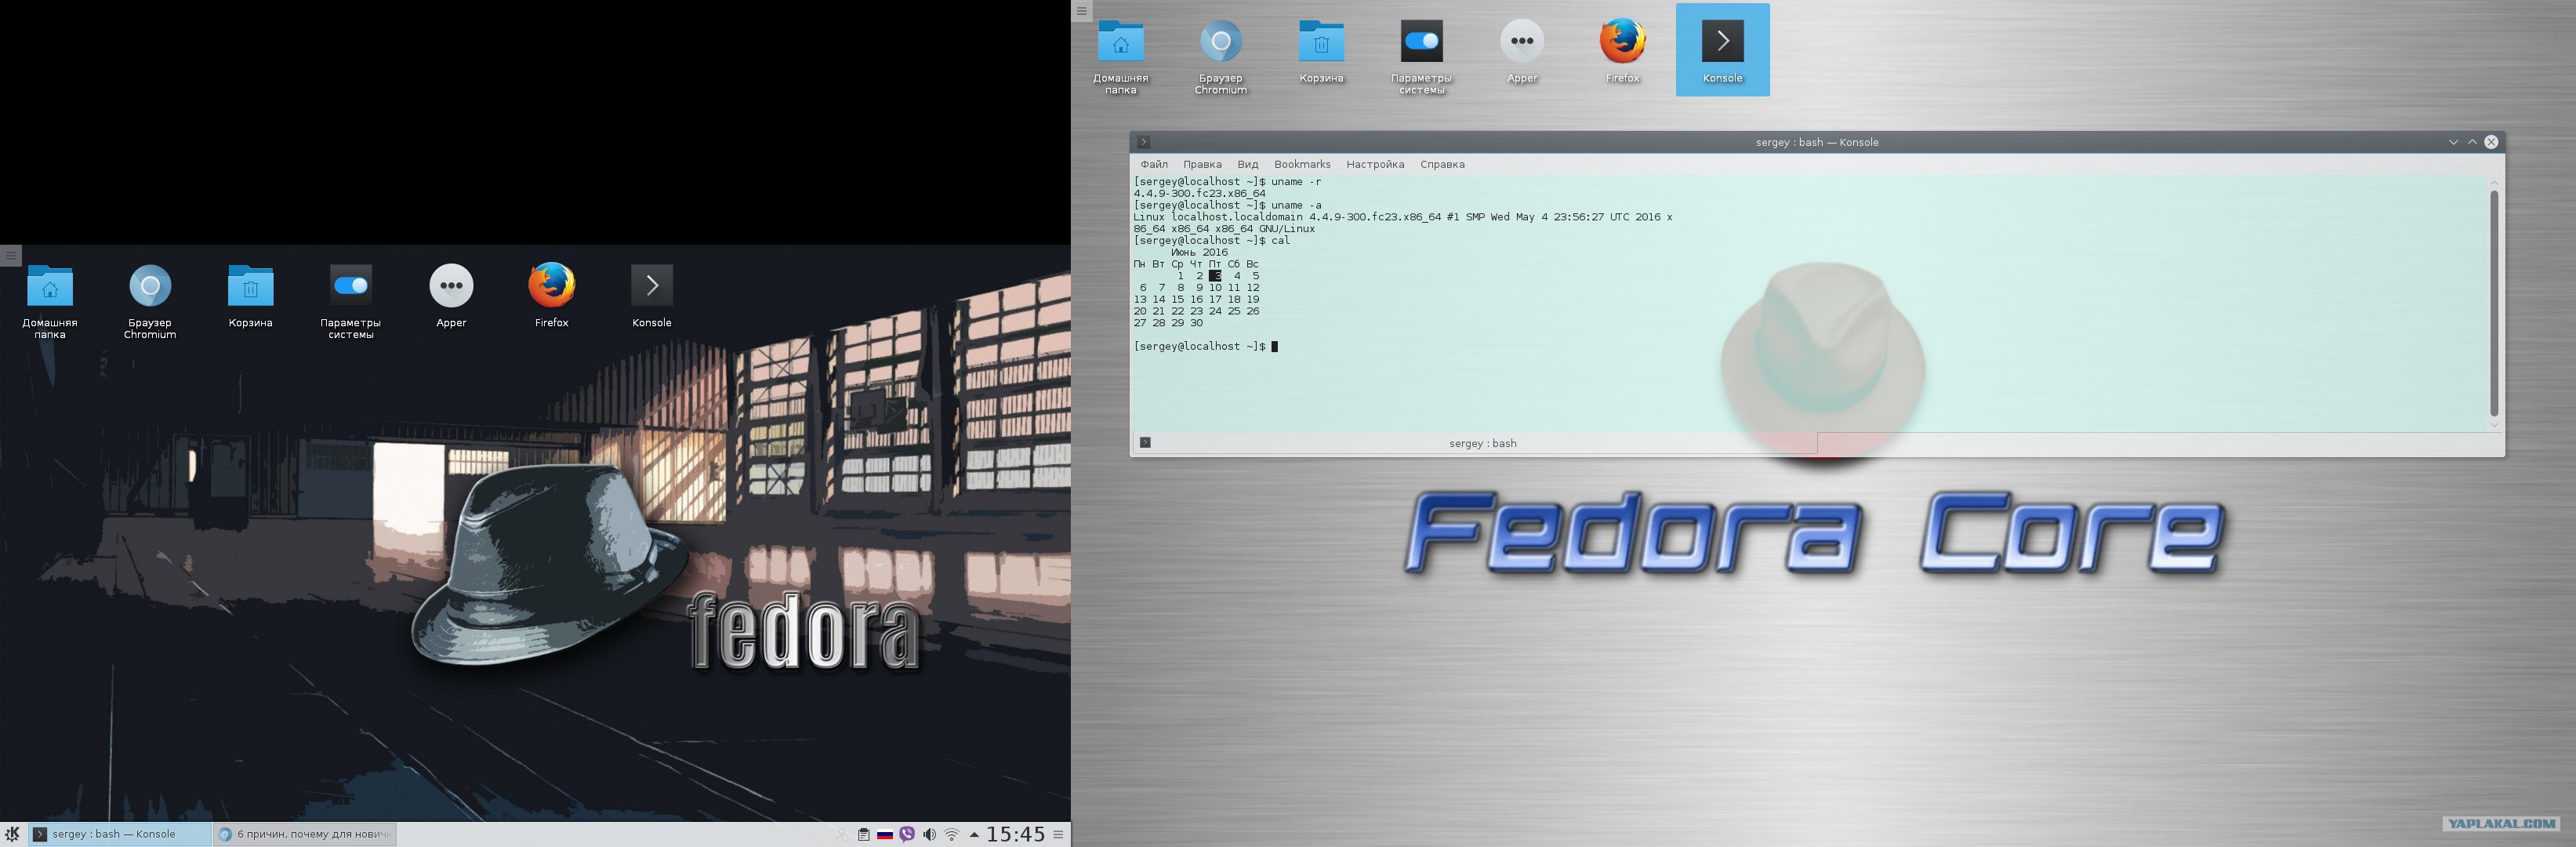The width and height of the screenshot is (2576, 847).
Task: Maximize the Konsole window
Action: click(x=2472, y=142)
